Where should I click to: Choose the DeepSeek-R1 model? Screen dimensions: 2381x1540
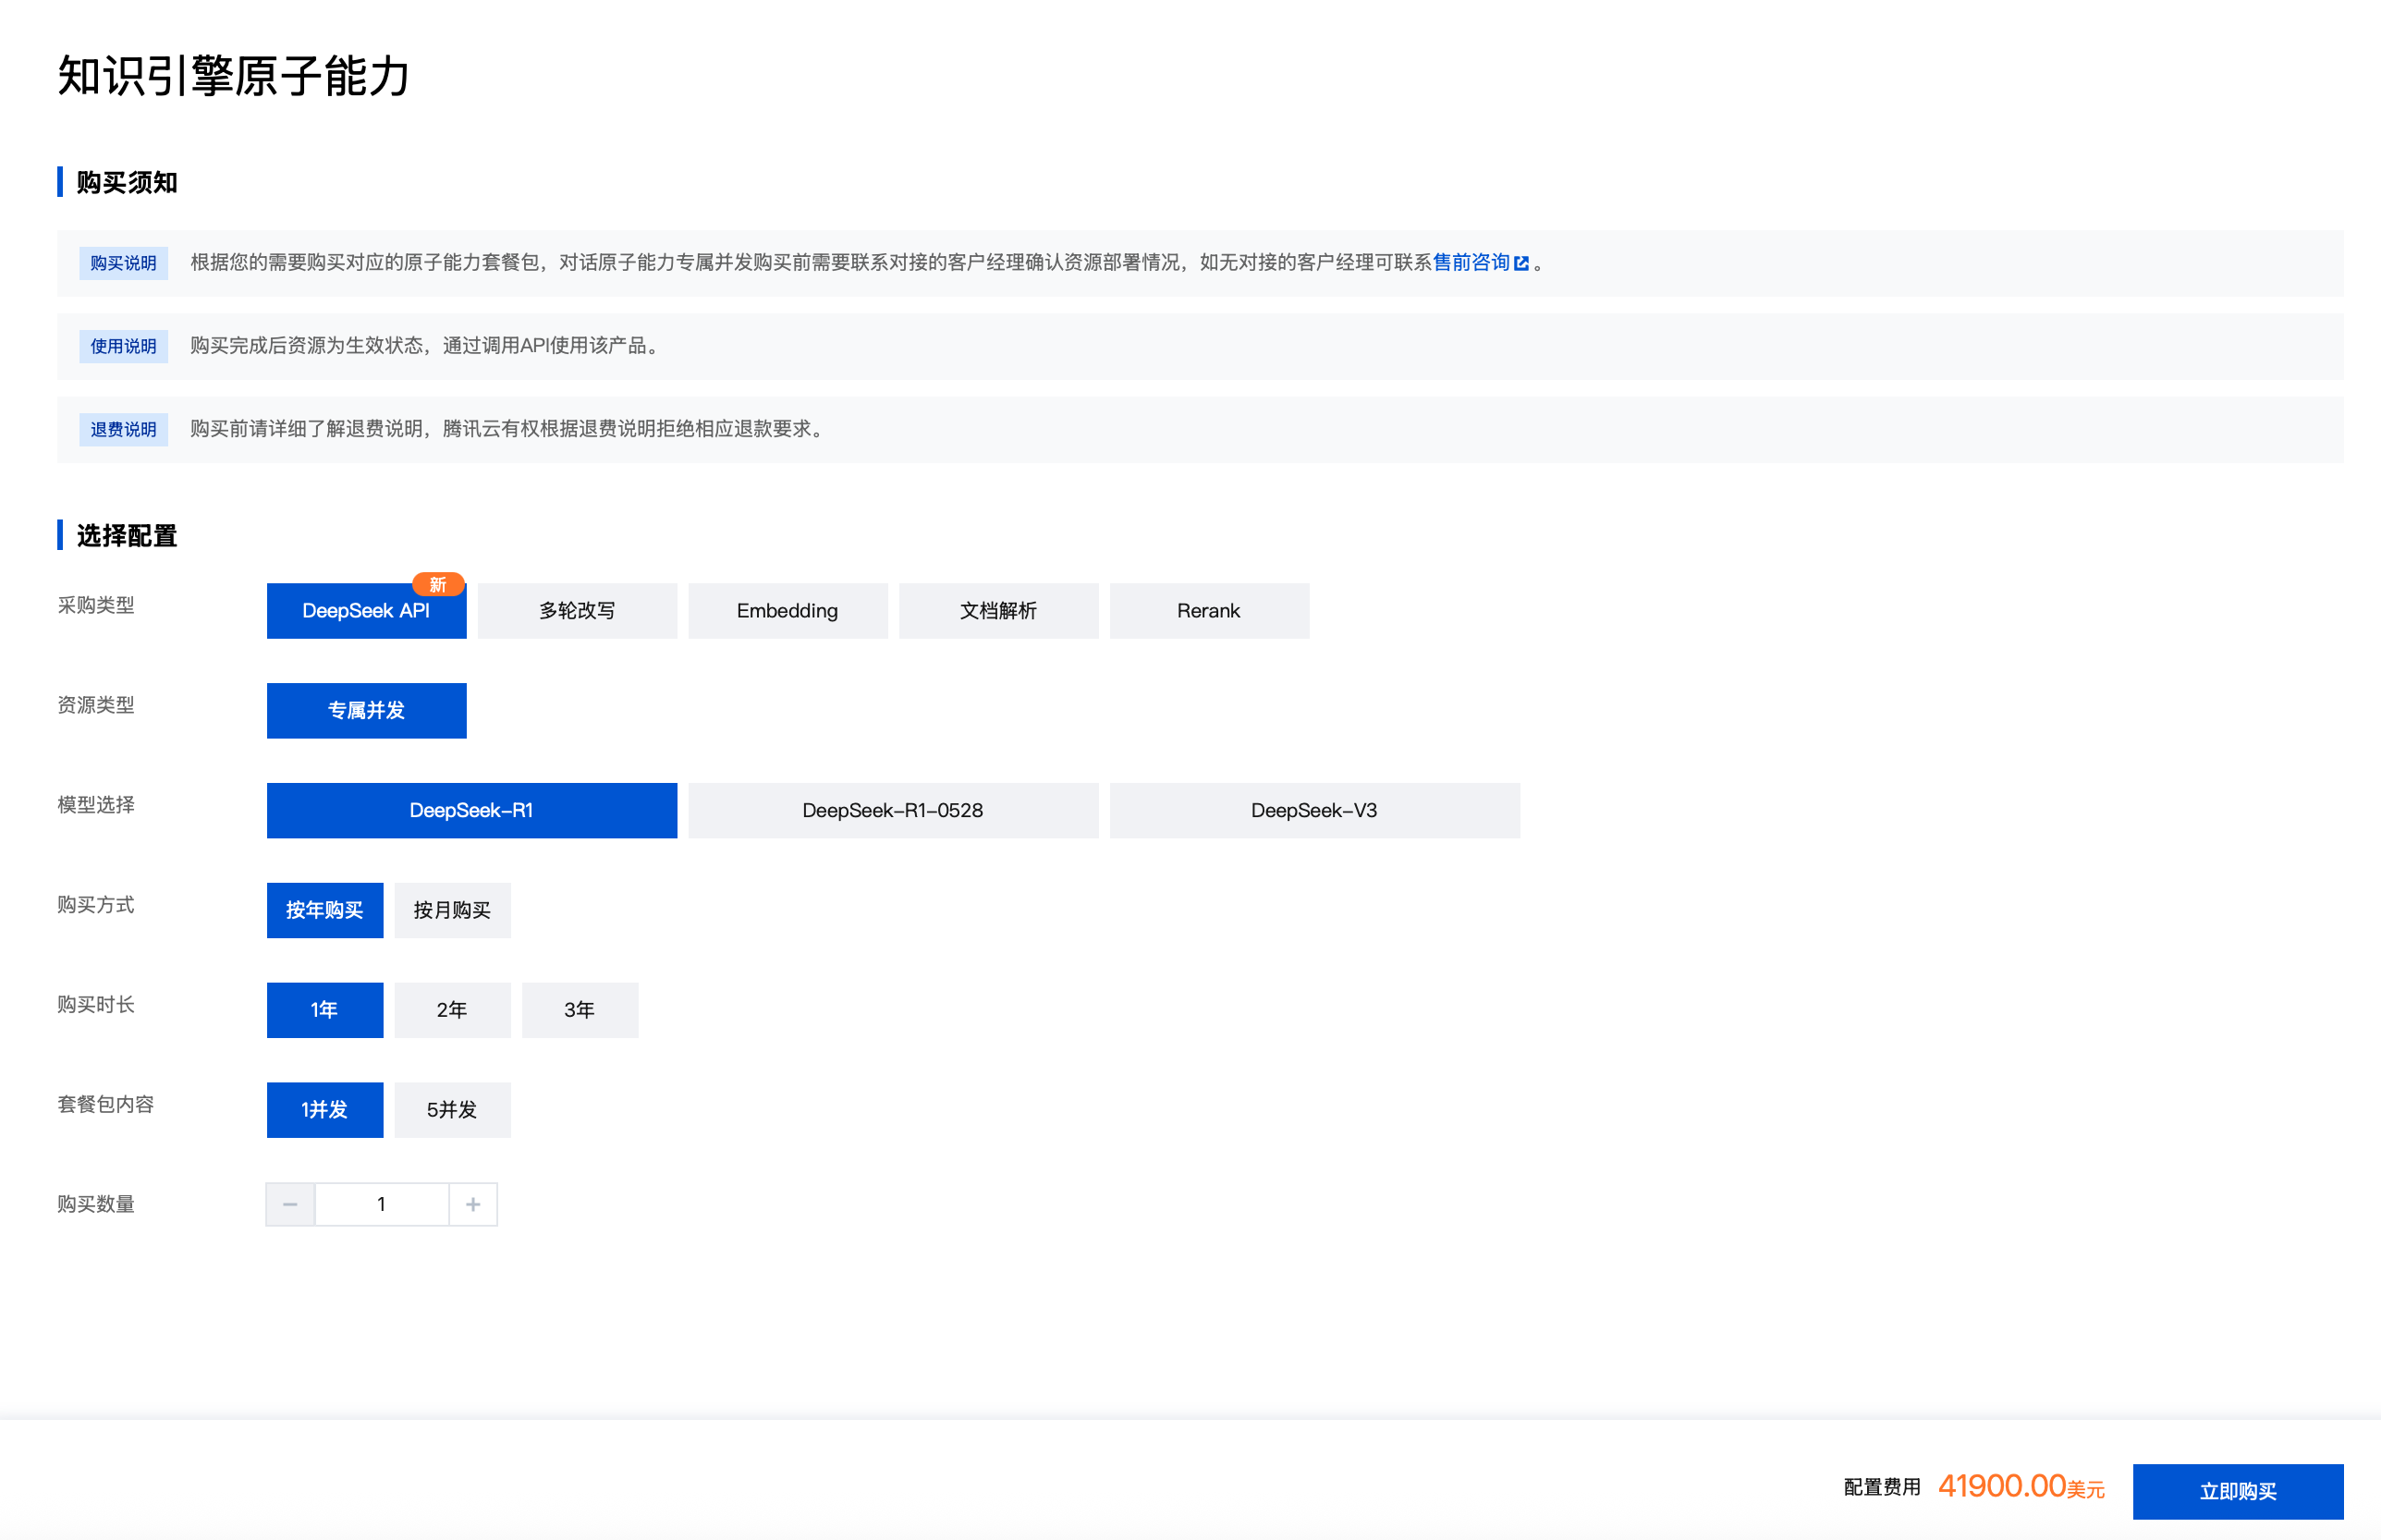(471, 810)
